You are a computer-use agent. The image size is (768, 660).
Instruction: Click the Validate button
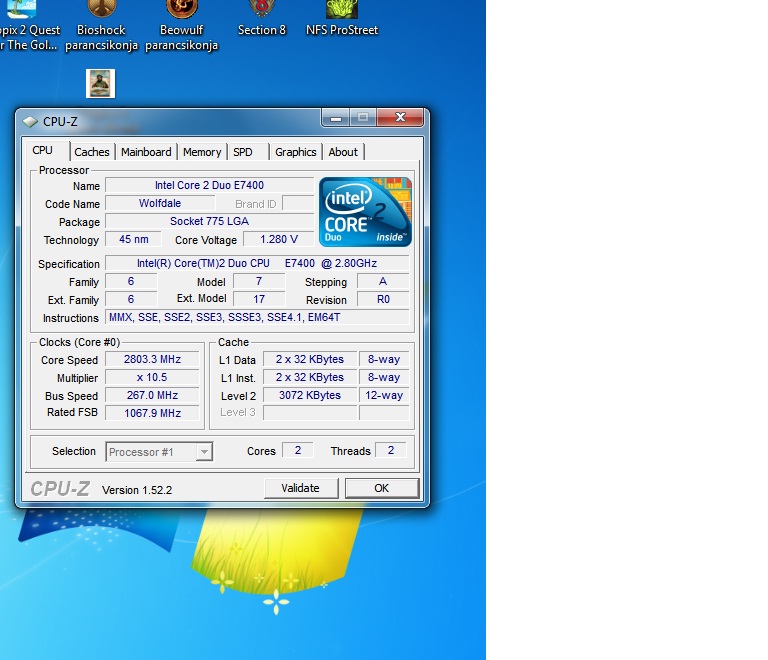tap(301, 488)
